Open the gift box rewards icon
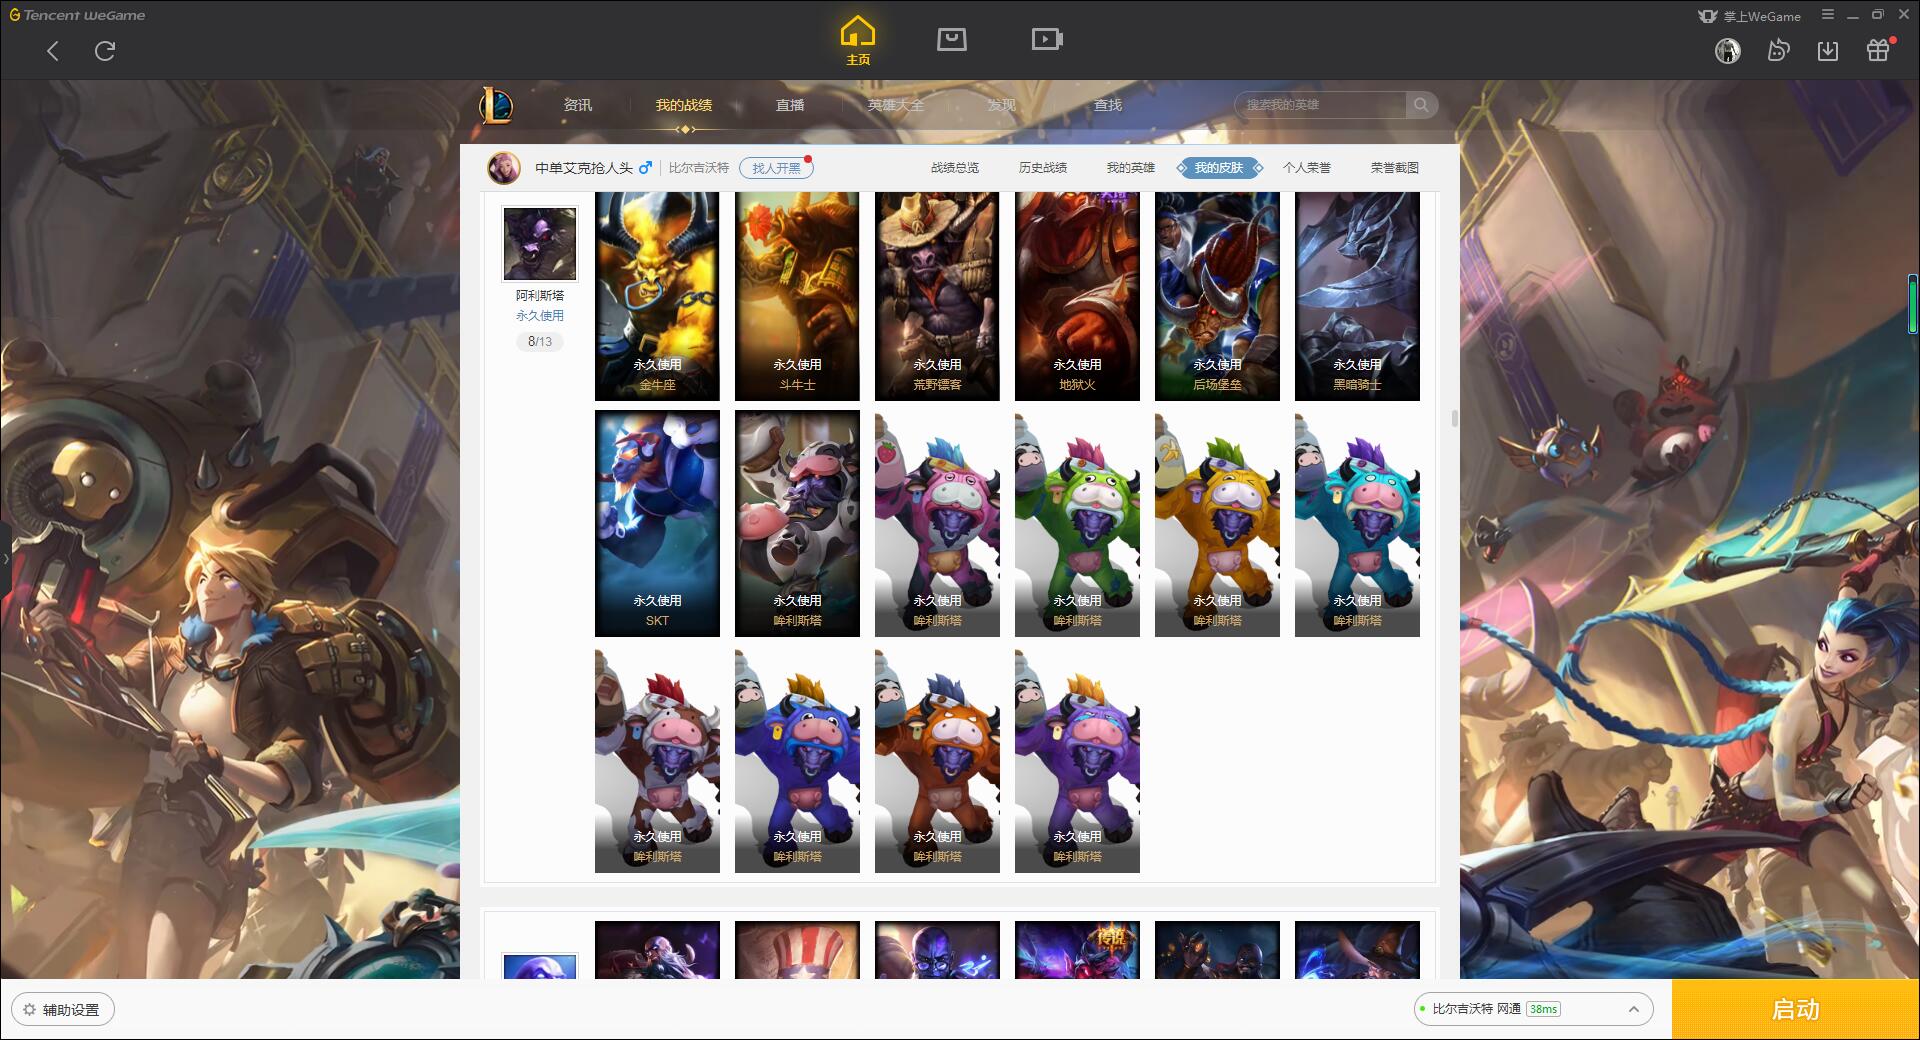 tap(1879, 50)
